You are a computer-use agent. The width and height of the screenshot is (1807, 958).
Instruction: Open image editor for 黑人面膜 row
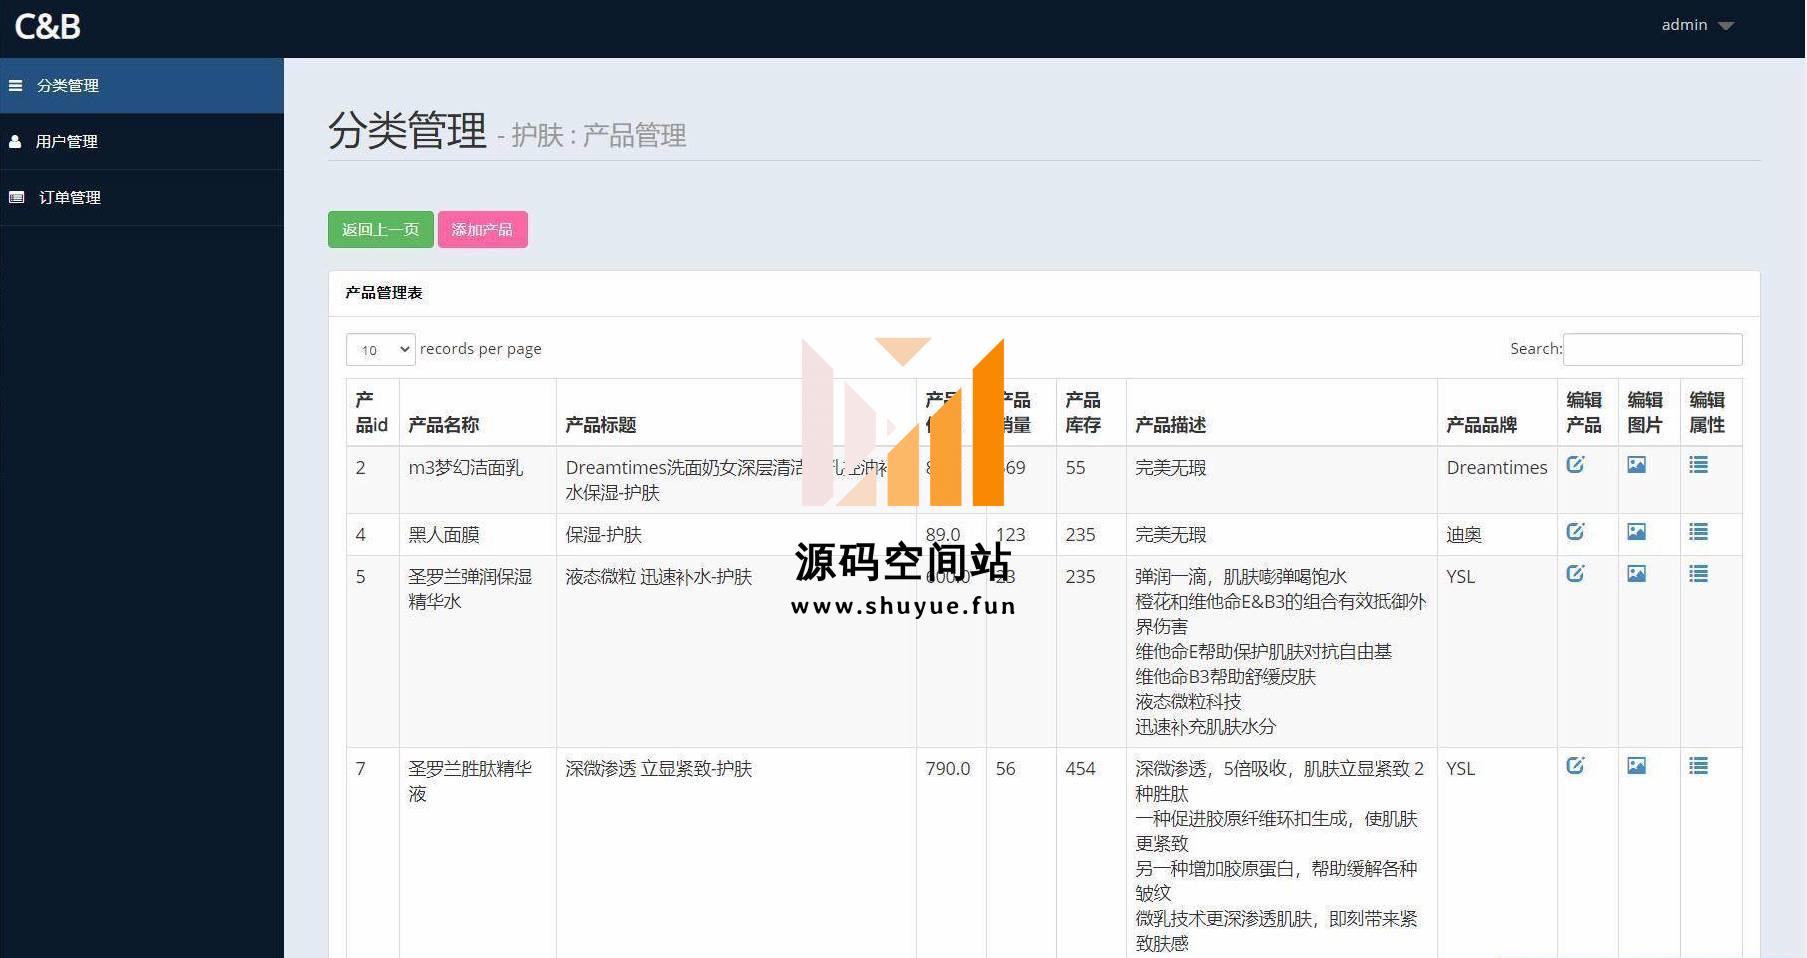tap(1636, 532)
